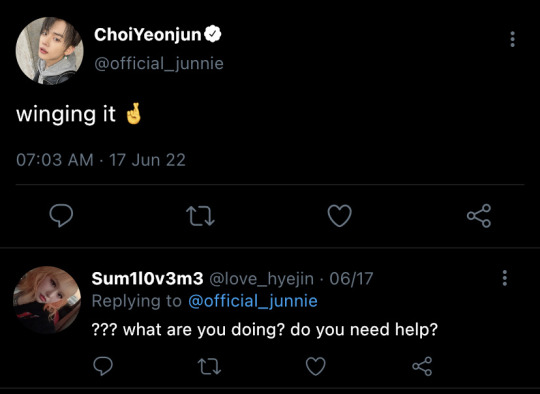The image size is (540, 394).
Task: Open more options for ChoiYeonjun's tweet
Action: tap(512, 39)
